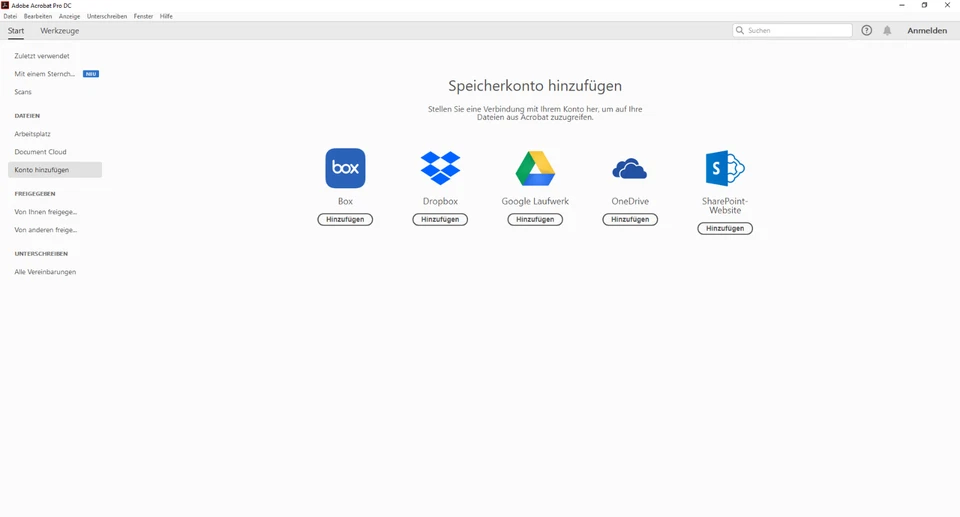Select Scans in sidebar

tap(23, 92)
